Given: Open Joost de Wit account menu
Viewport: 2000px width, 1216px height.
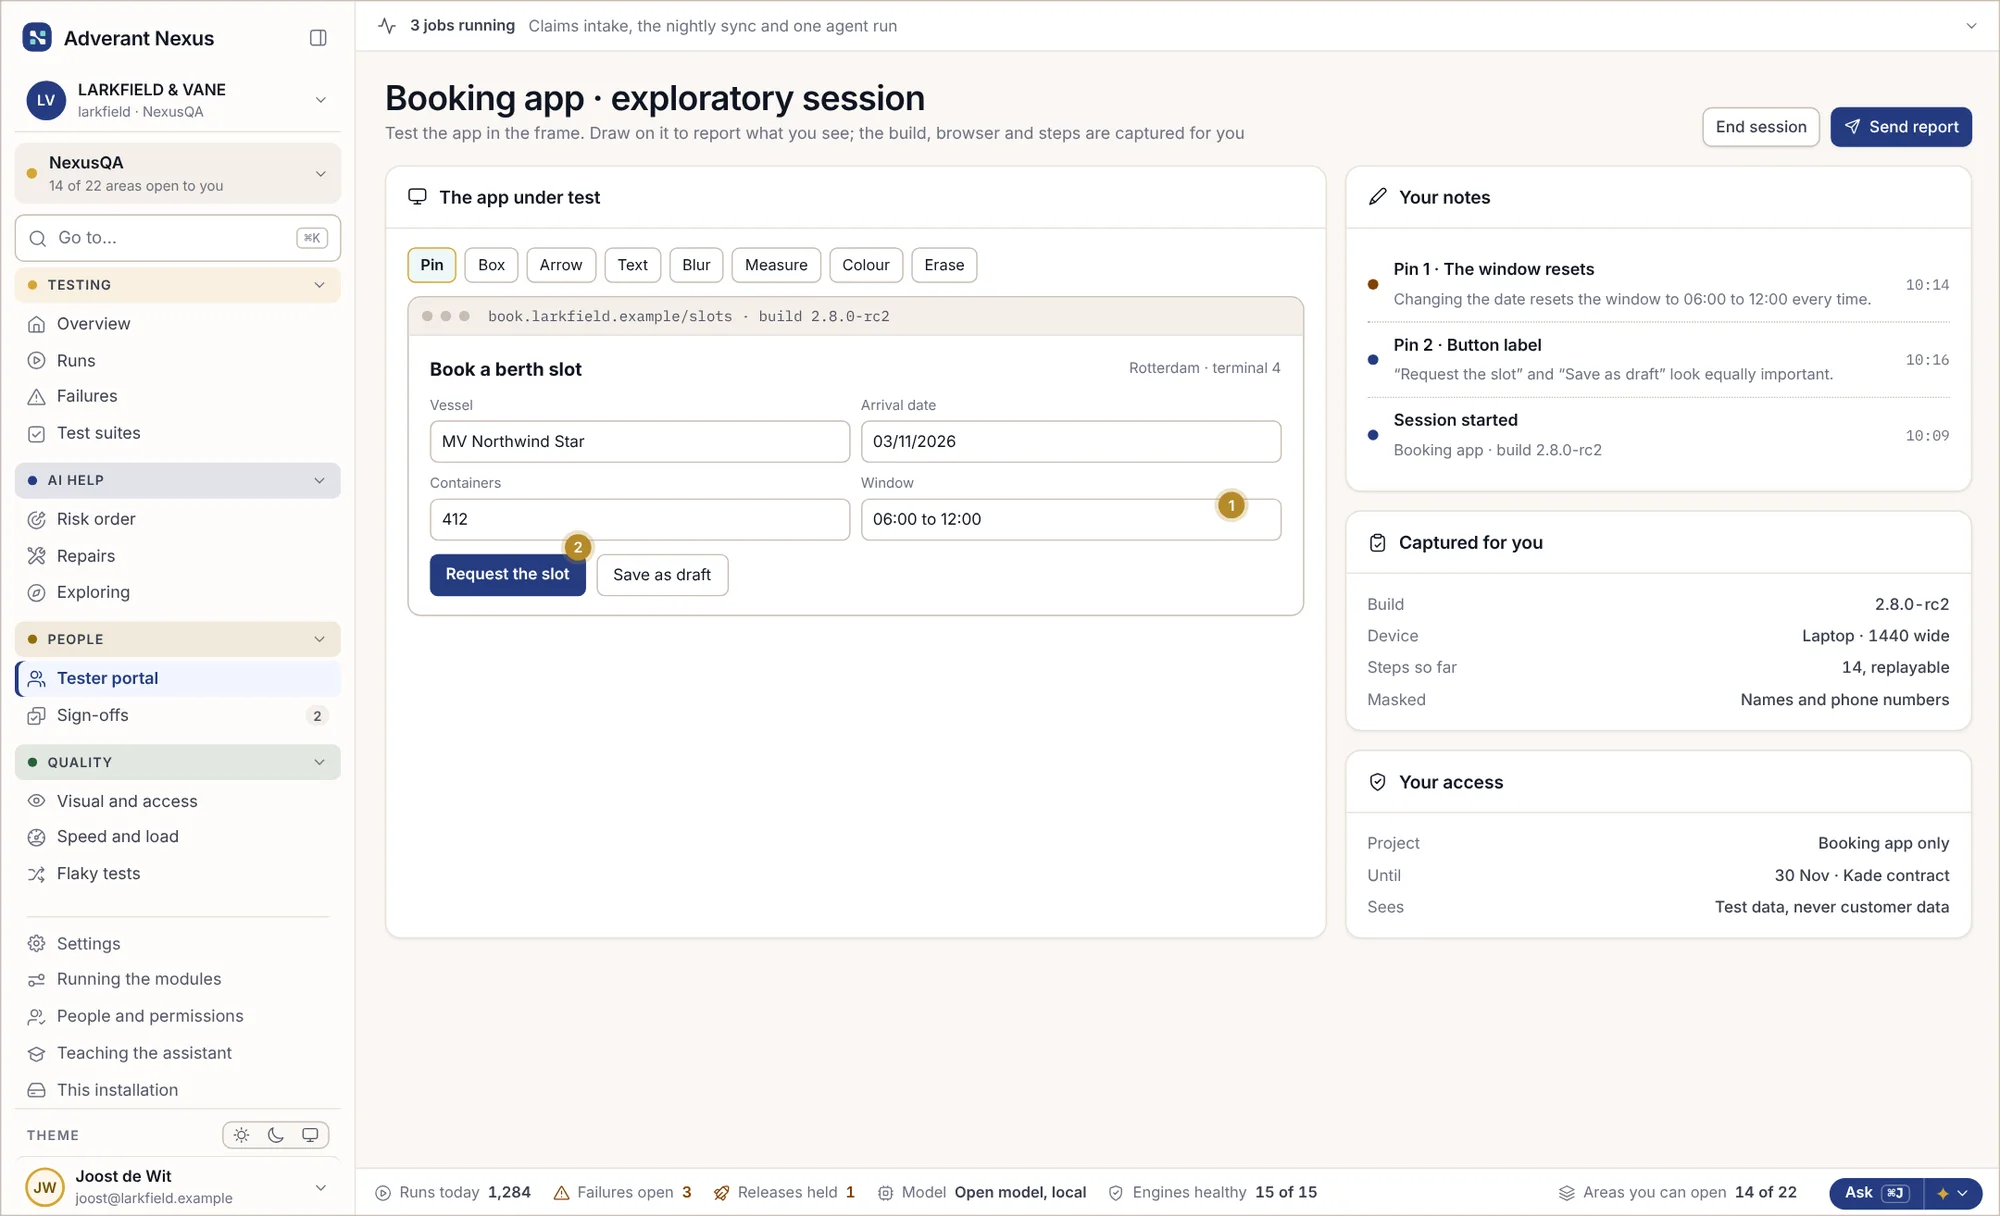Looking at the screenshot, I should [x=178, y=1187].
